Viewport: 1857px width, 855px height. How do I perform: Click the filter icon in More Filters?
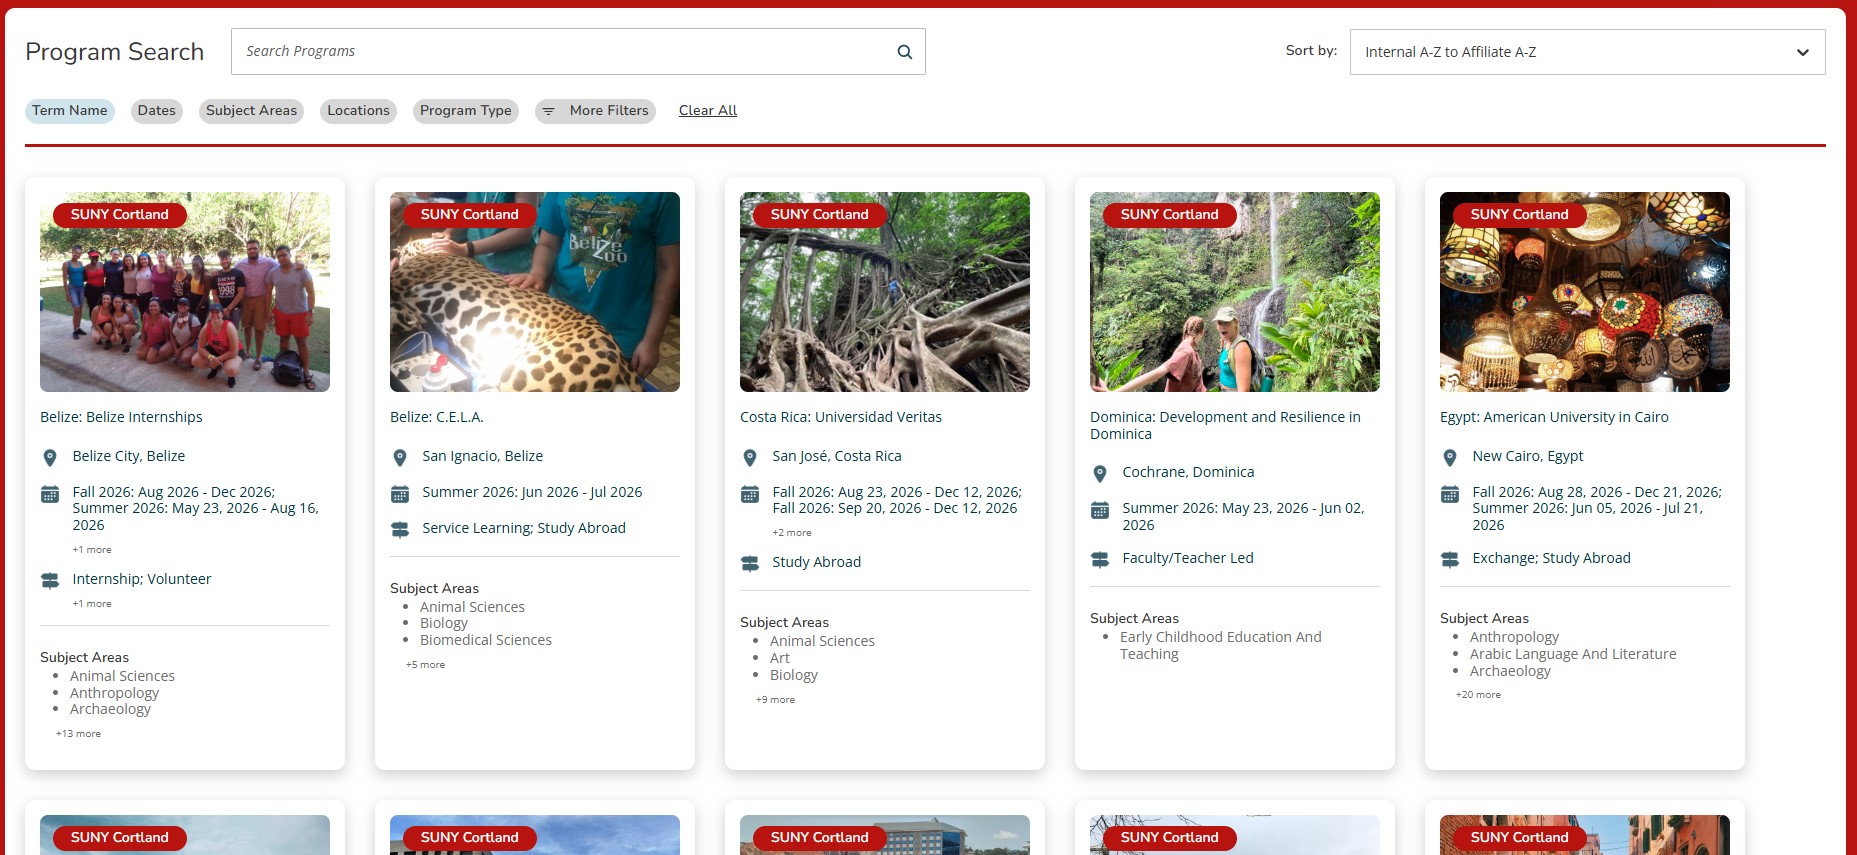click(x=548, y=111)
